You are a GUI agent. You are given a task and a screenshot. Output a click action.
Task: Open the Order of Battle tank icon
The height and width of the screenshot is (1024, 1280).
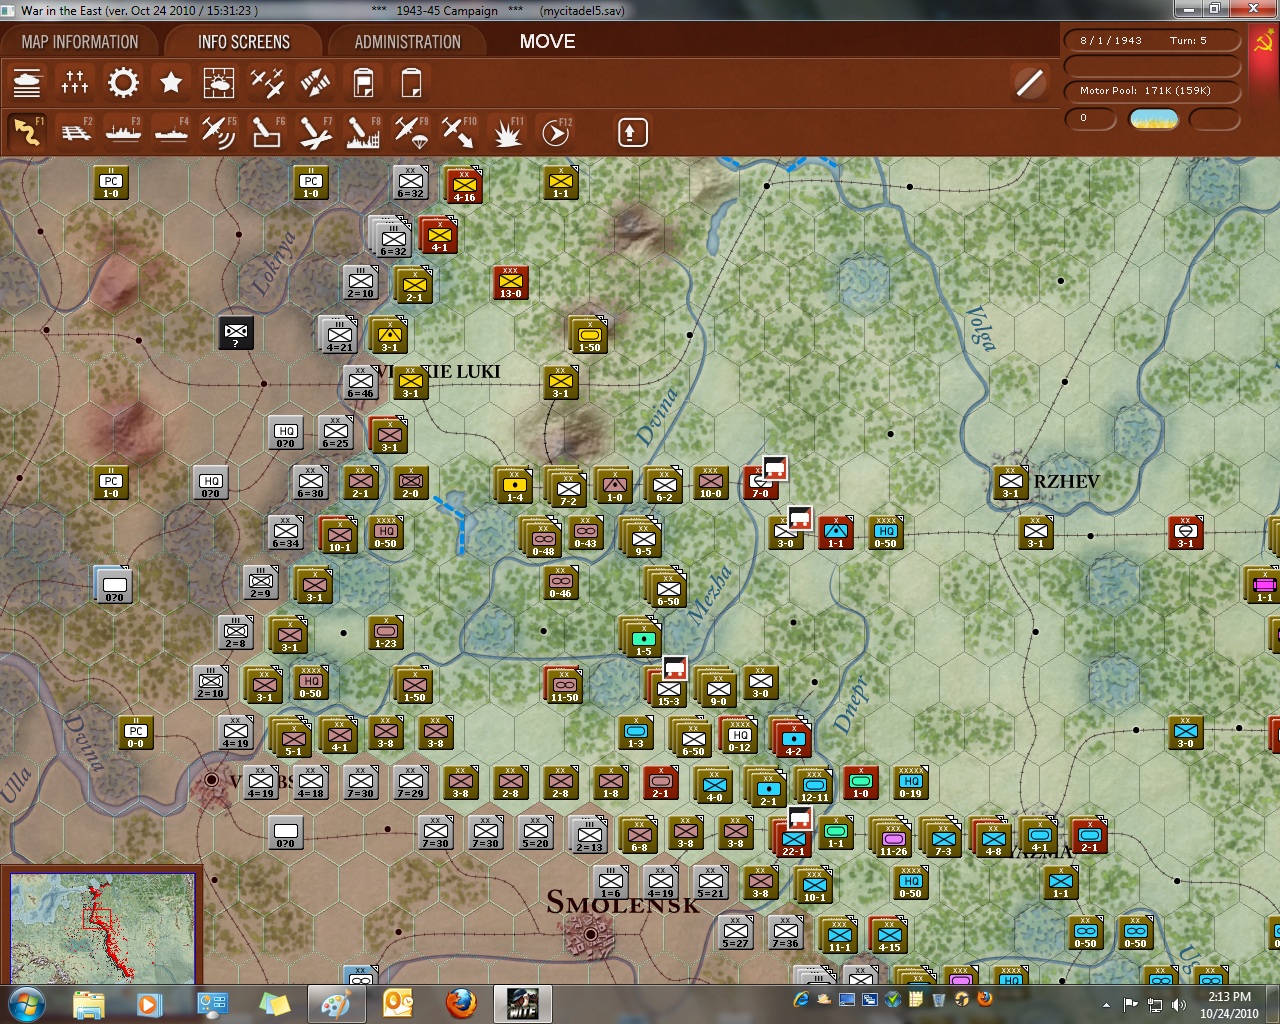click(x=27, y=83)
